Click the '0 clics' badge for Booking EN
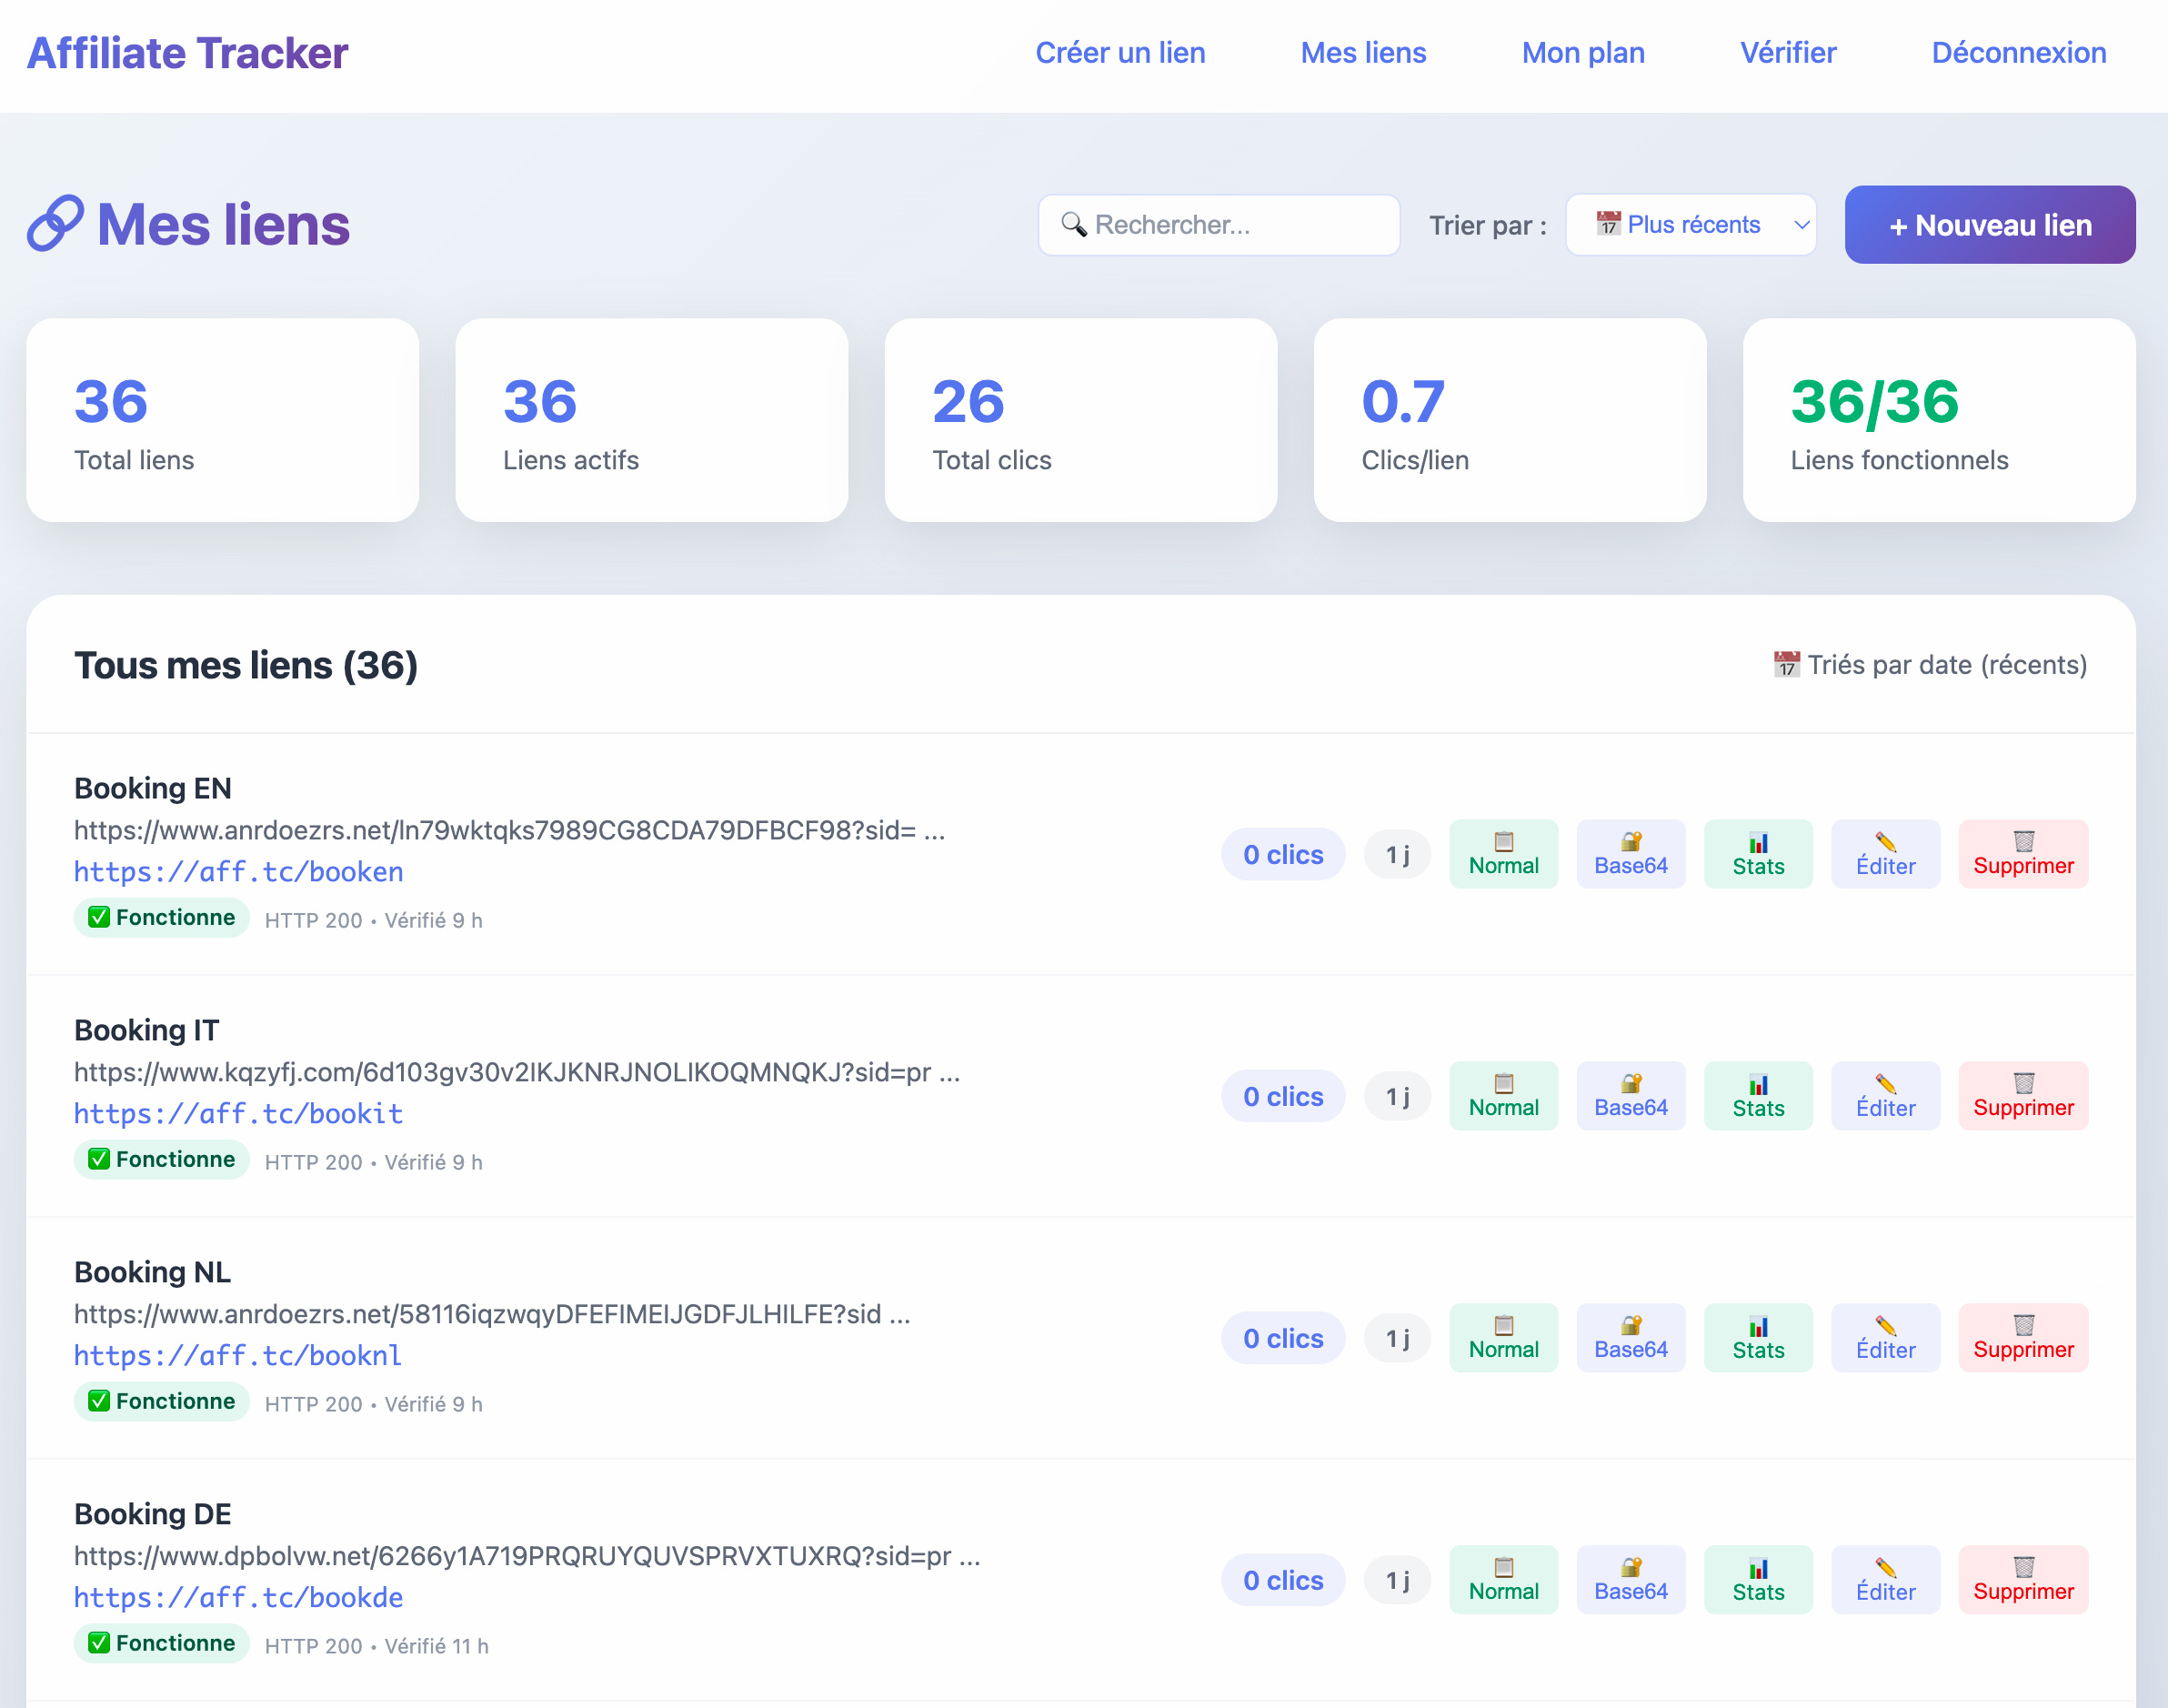The width and height of the screenshot is (2168, 1708). point(1283,854)
